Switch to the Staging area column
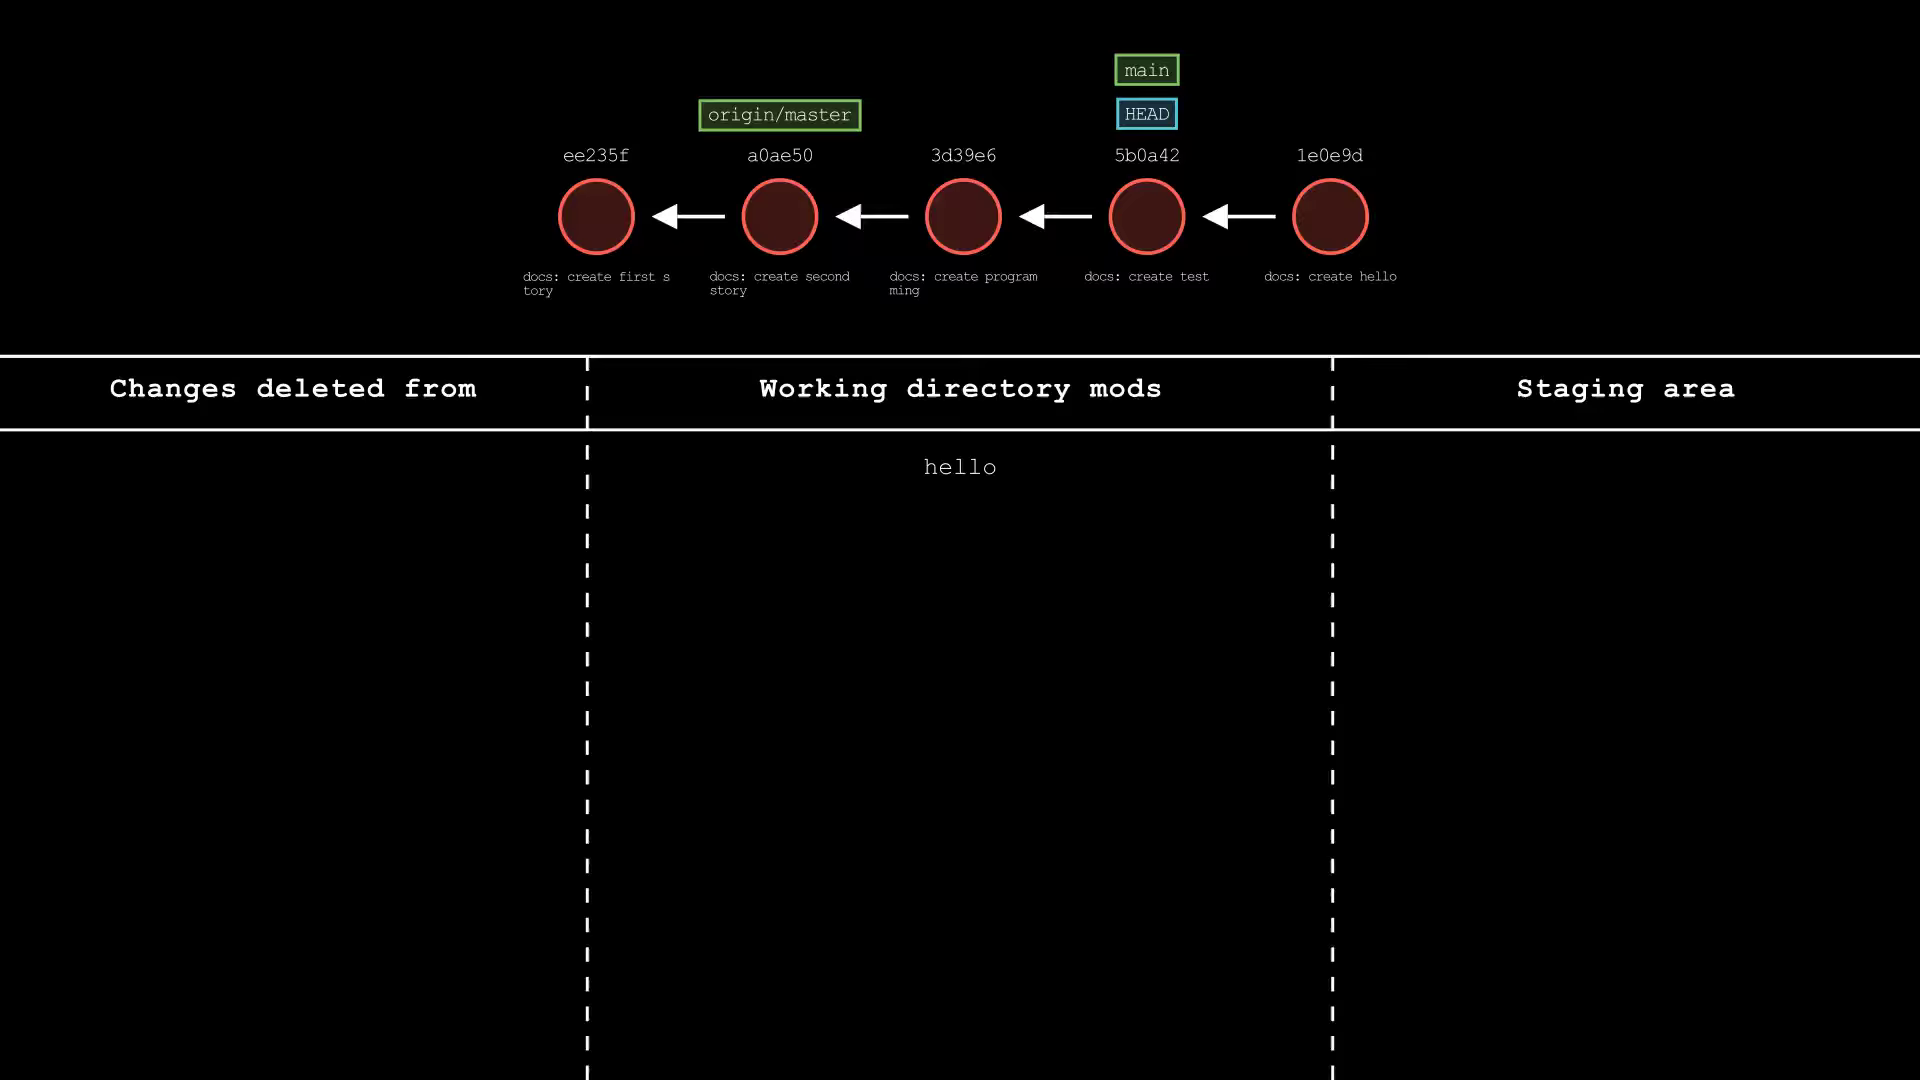The width and height of the screenshot is (1920, 1080). point(1625,389)
